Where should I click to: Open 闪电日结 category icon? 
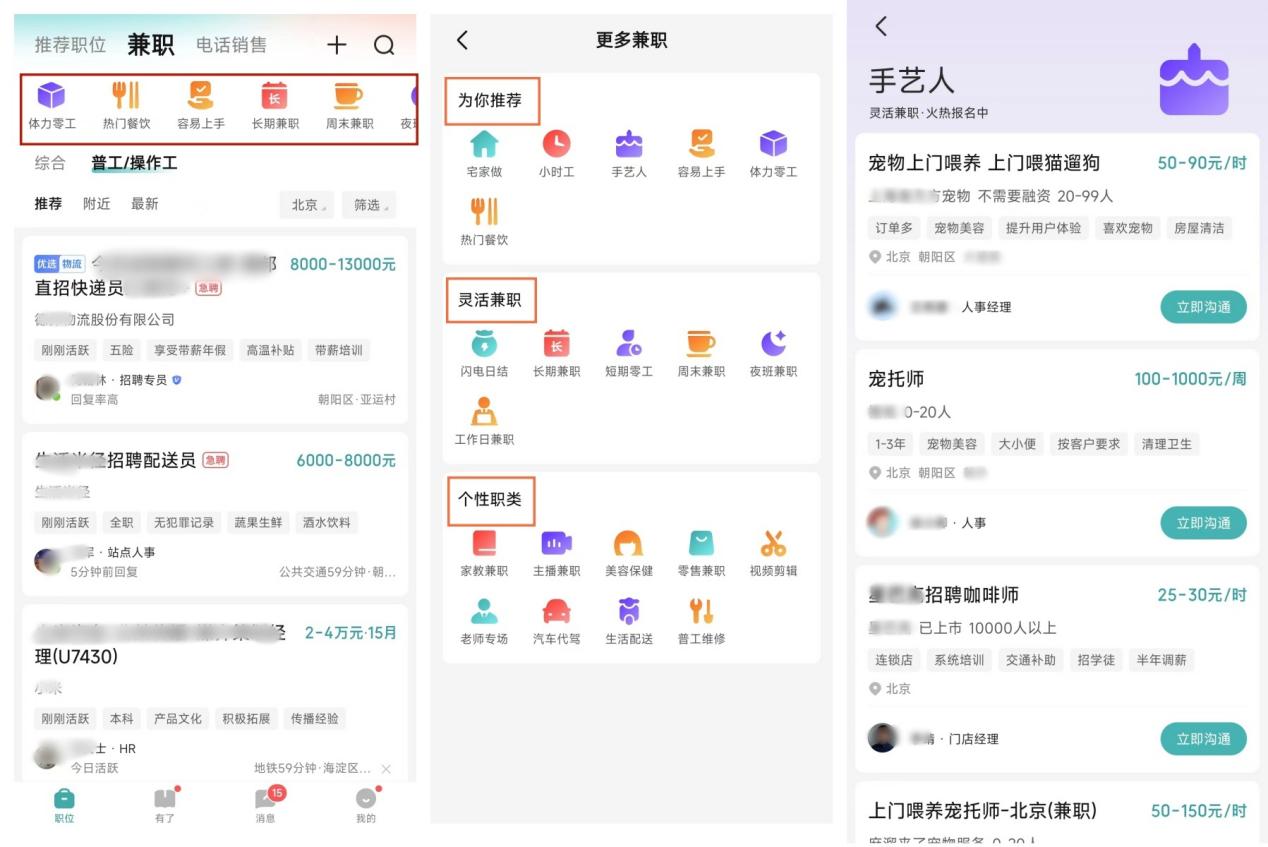click(484, 344)
